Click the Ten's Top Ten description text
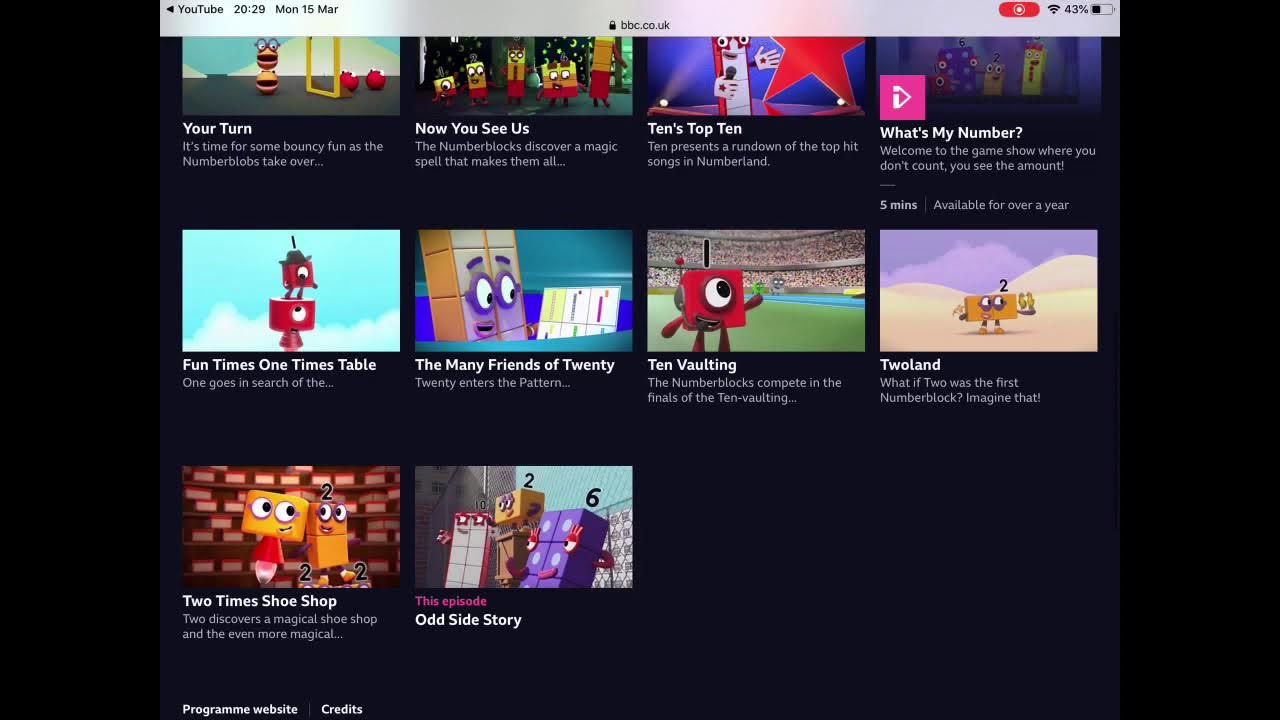The width and height of the screenshot is (1280, 720). tap(753, 154)
